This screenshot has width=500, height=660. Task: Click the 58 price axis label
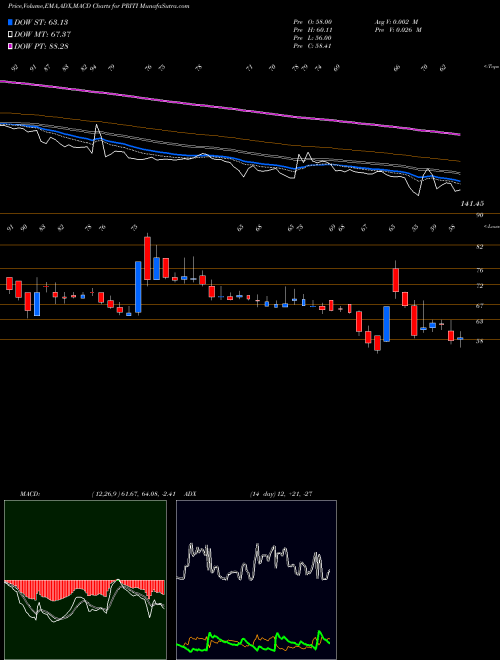(x=479, y=341)
